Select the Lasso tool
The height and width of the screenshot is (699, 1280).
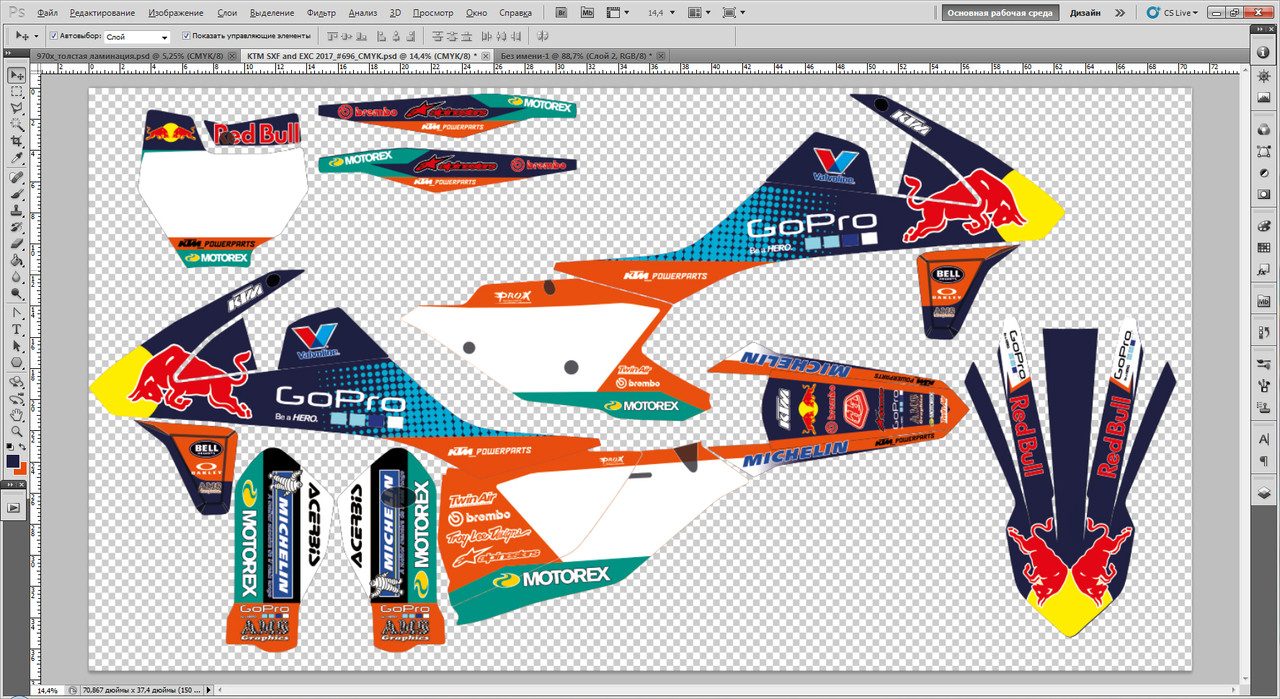(x=17, y=107)
